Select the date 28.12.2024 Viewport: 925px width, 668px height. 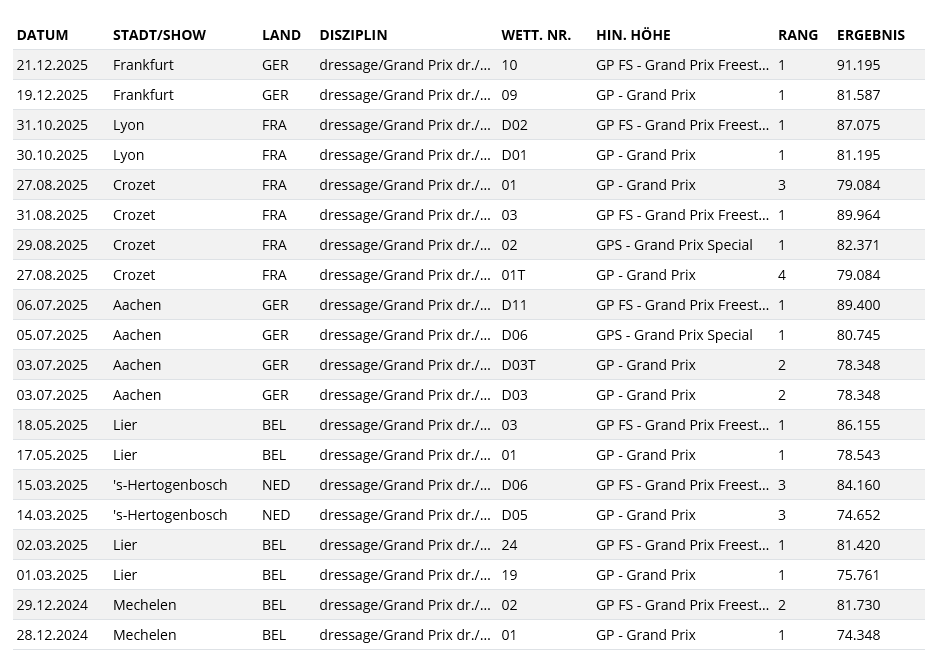(52, 636)
